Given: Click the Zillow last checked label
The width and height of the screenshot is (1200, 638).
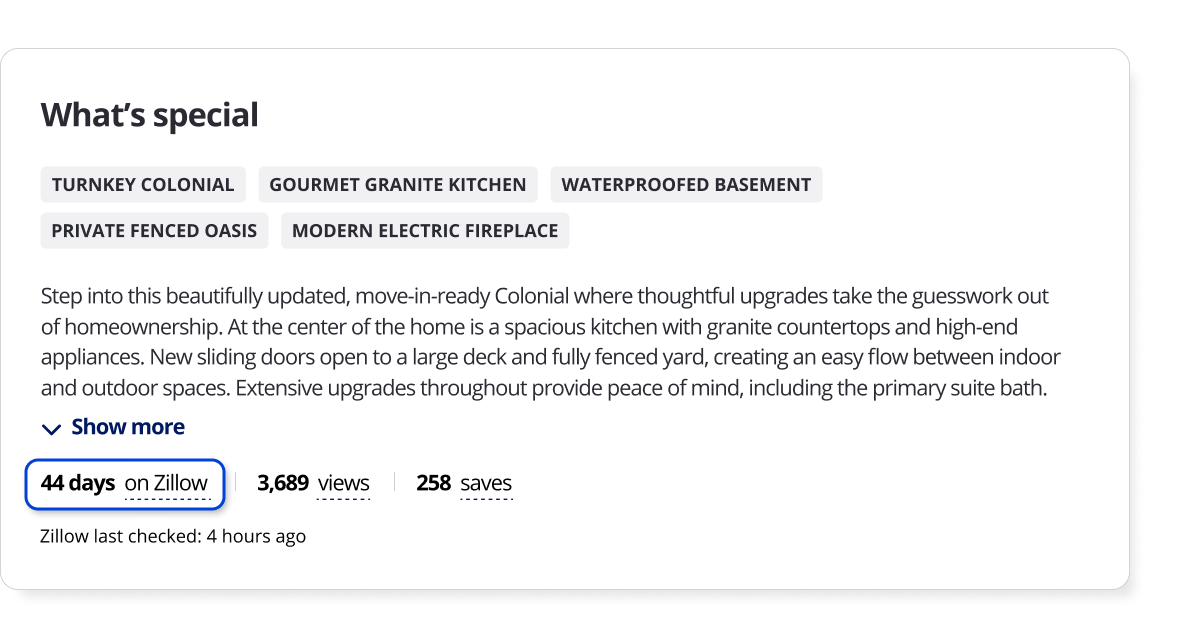Looking at the screenshot, I should 121,536.
